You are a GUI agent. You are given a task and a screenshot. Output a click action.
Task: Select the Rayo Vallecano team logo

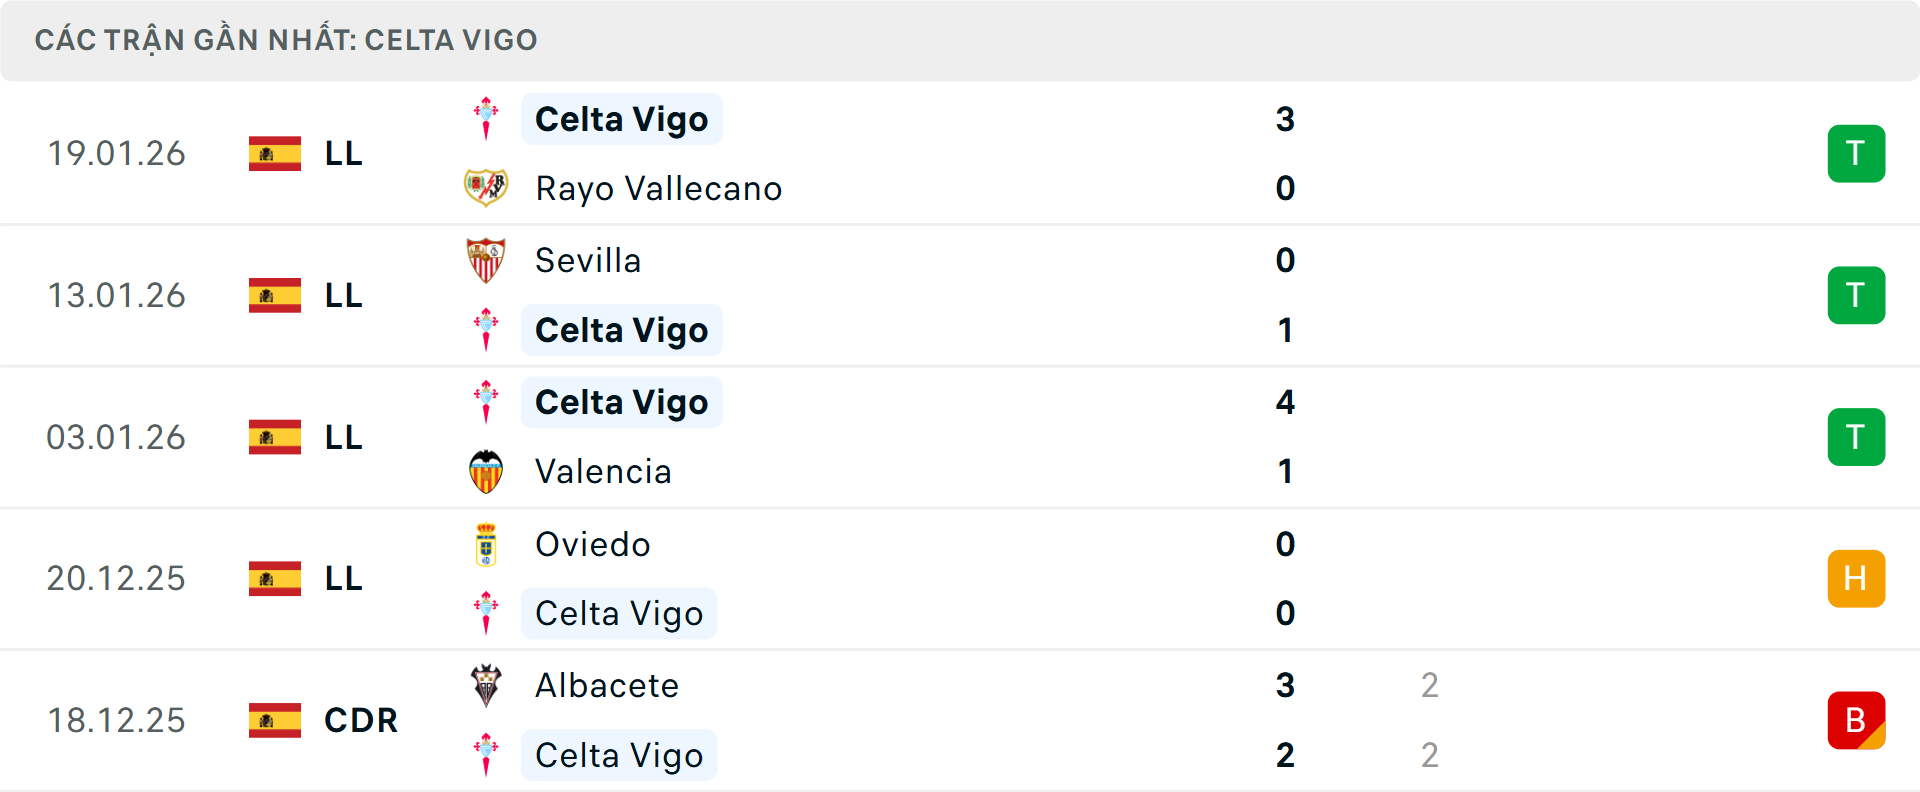(487, 188)
